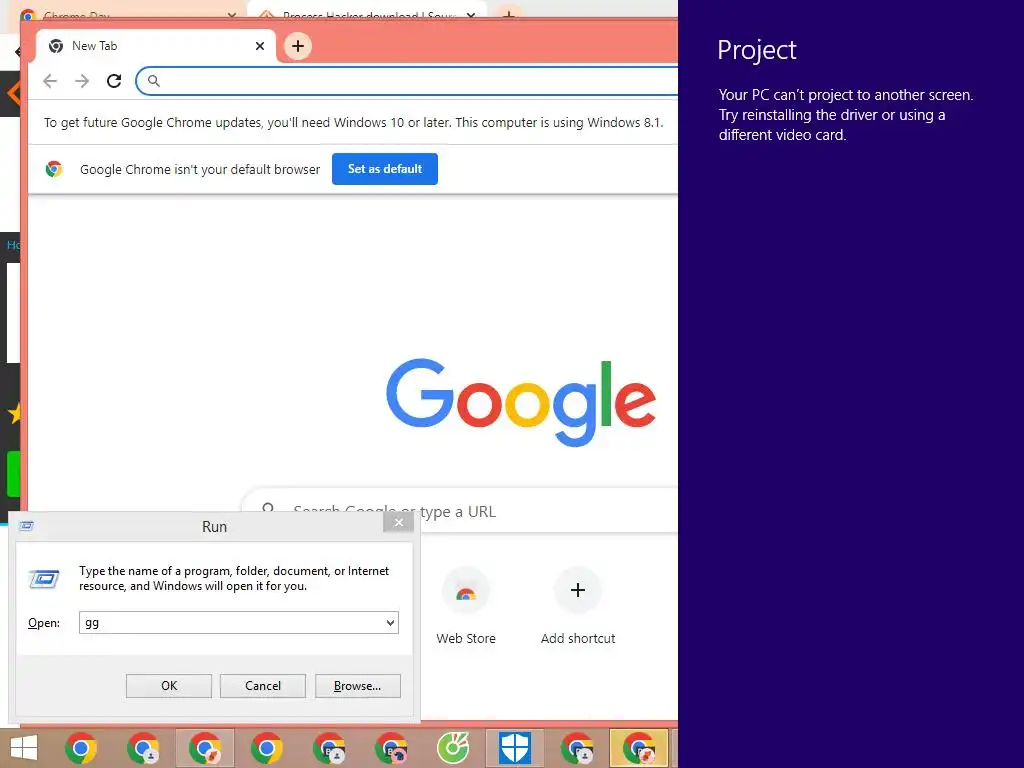
Task: Expand the Open combo box dropdown arrow
Action: point(390,622)
